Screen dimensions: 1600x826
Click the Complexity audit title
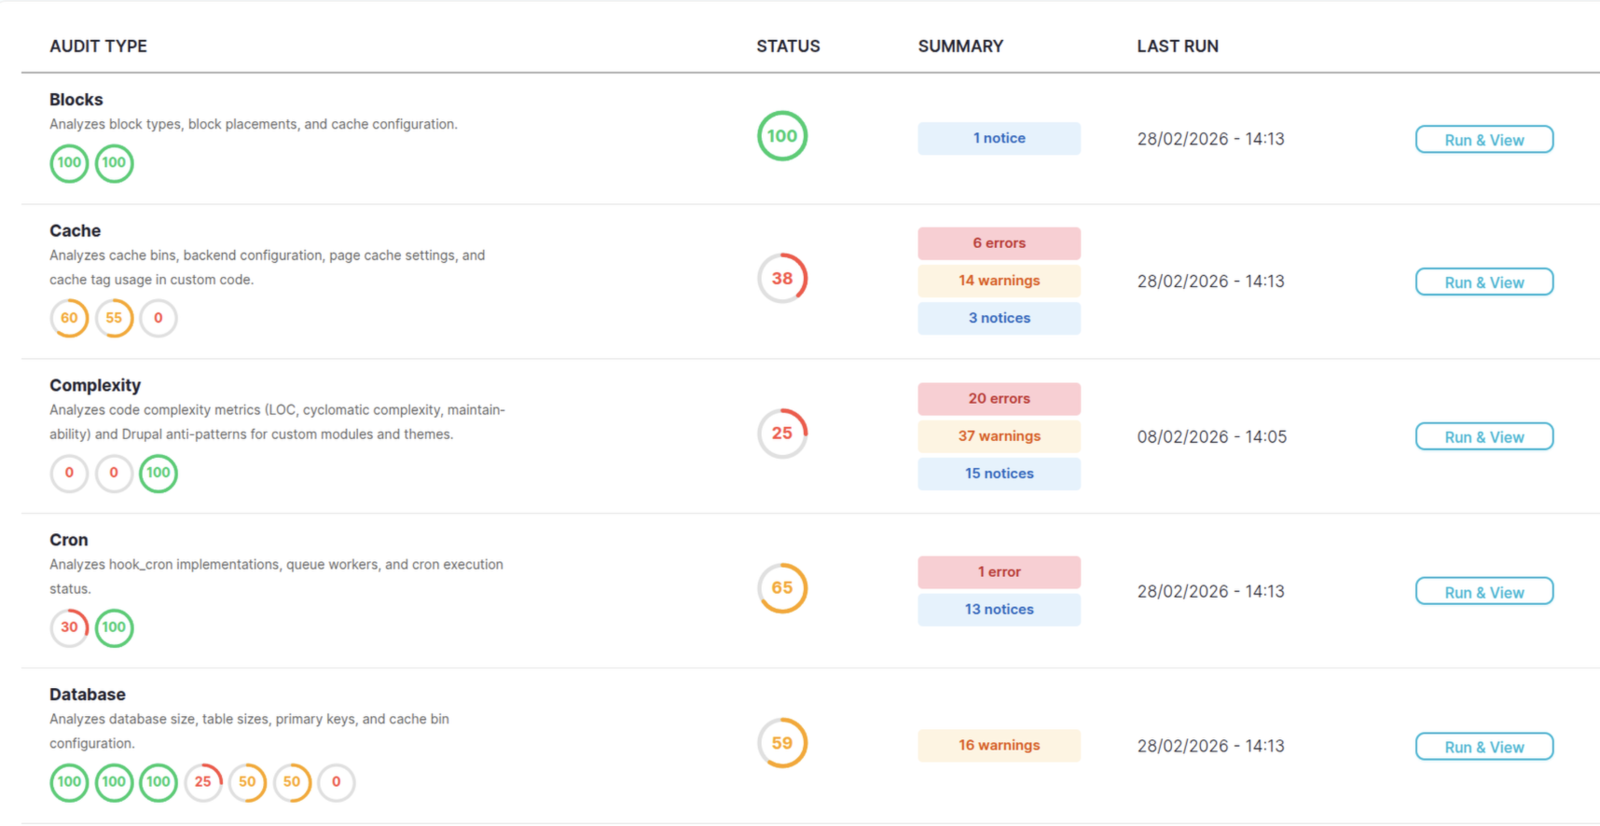pos(95,386)
